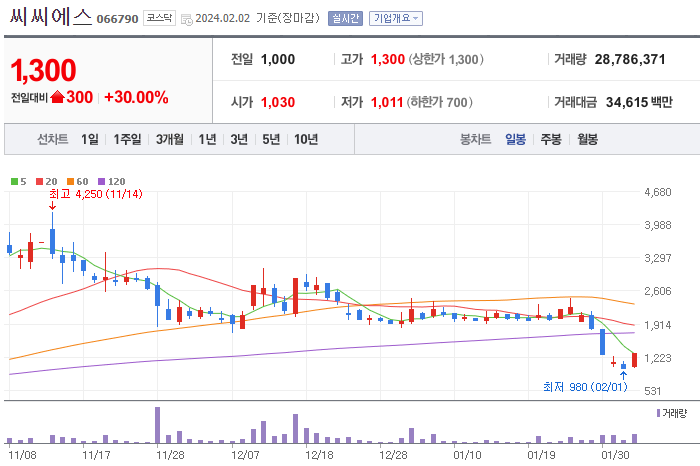The width and height of the screenshot is (700, 466).
Task: Click the stock code 066790
Action: click(117, 19)
